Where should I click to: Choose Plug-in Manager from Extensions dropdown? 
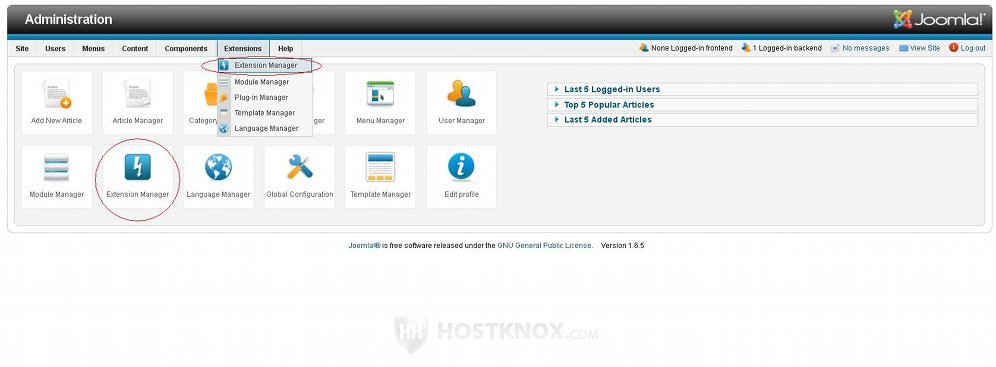266,98
